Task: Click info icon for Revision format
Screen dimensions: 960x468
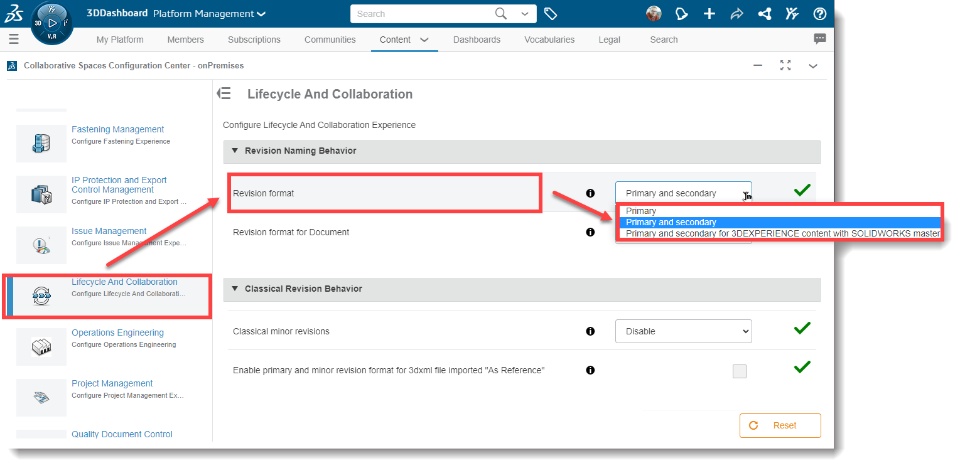Action: [x=590, y=193]
